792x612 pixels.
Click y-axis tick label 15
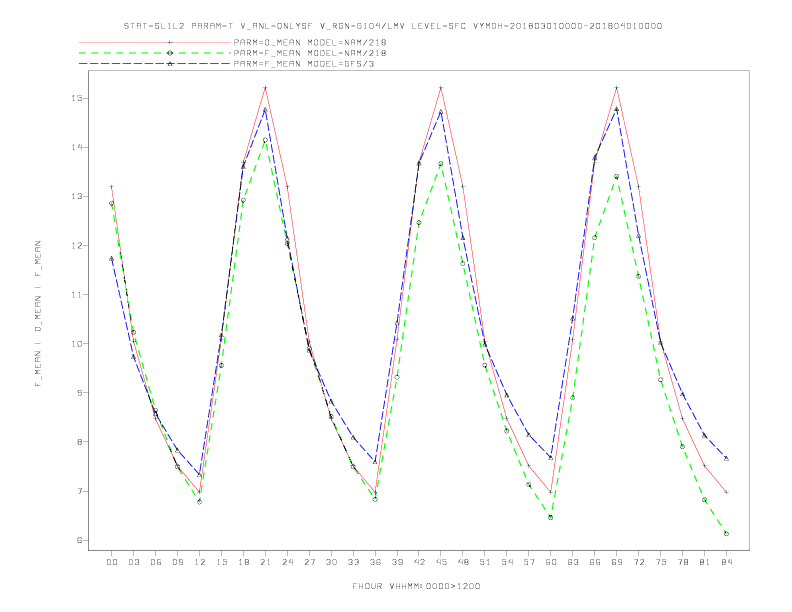(x=77, y=98)
